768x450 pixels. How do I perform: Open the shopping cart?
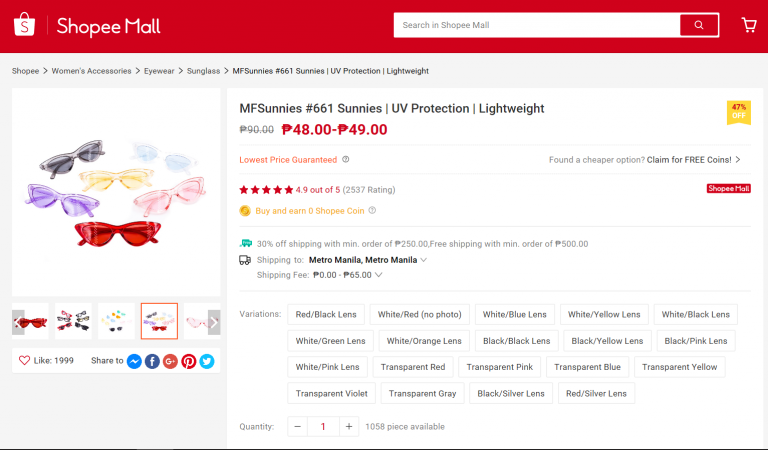pos(749,25)
